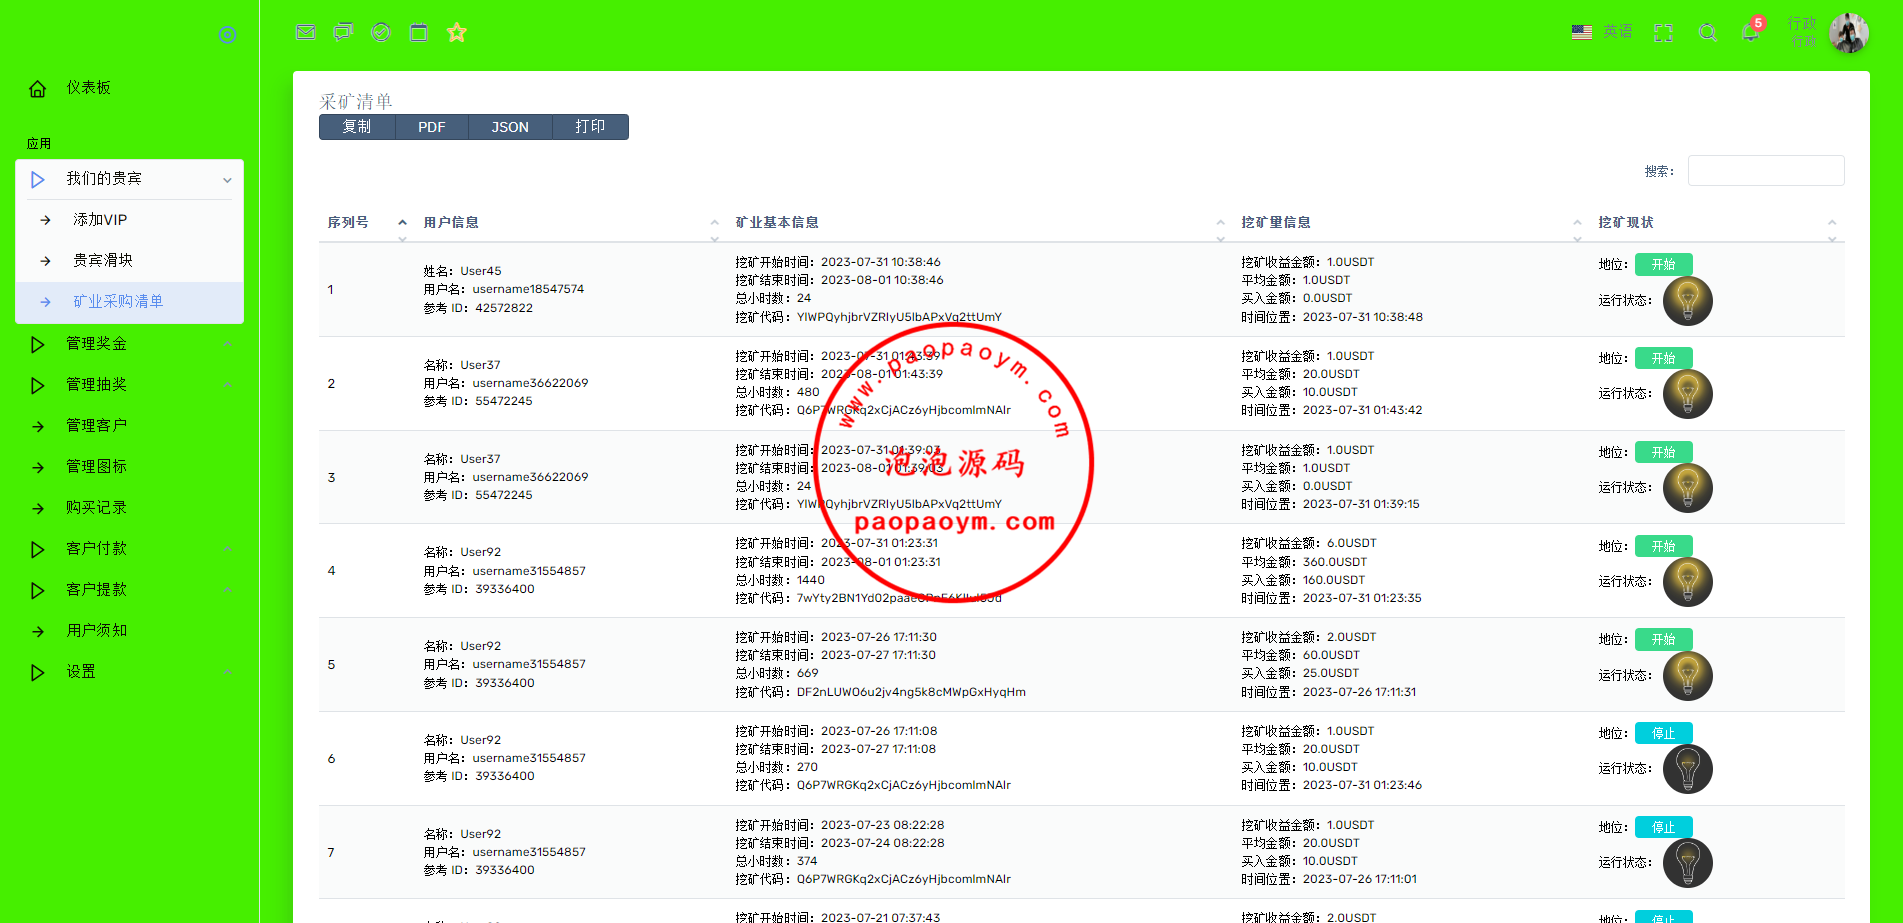Click the PDF export button

tap(431, 127)
